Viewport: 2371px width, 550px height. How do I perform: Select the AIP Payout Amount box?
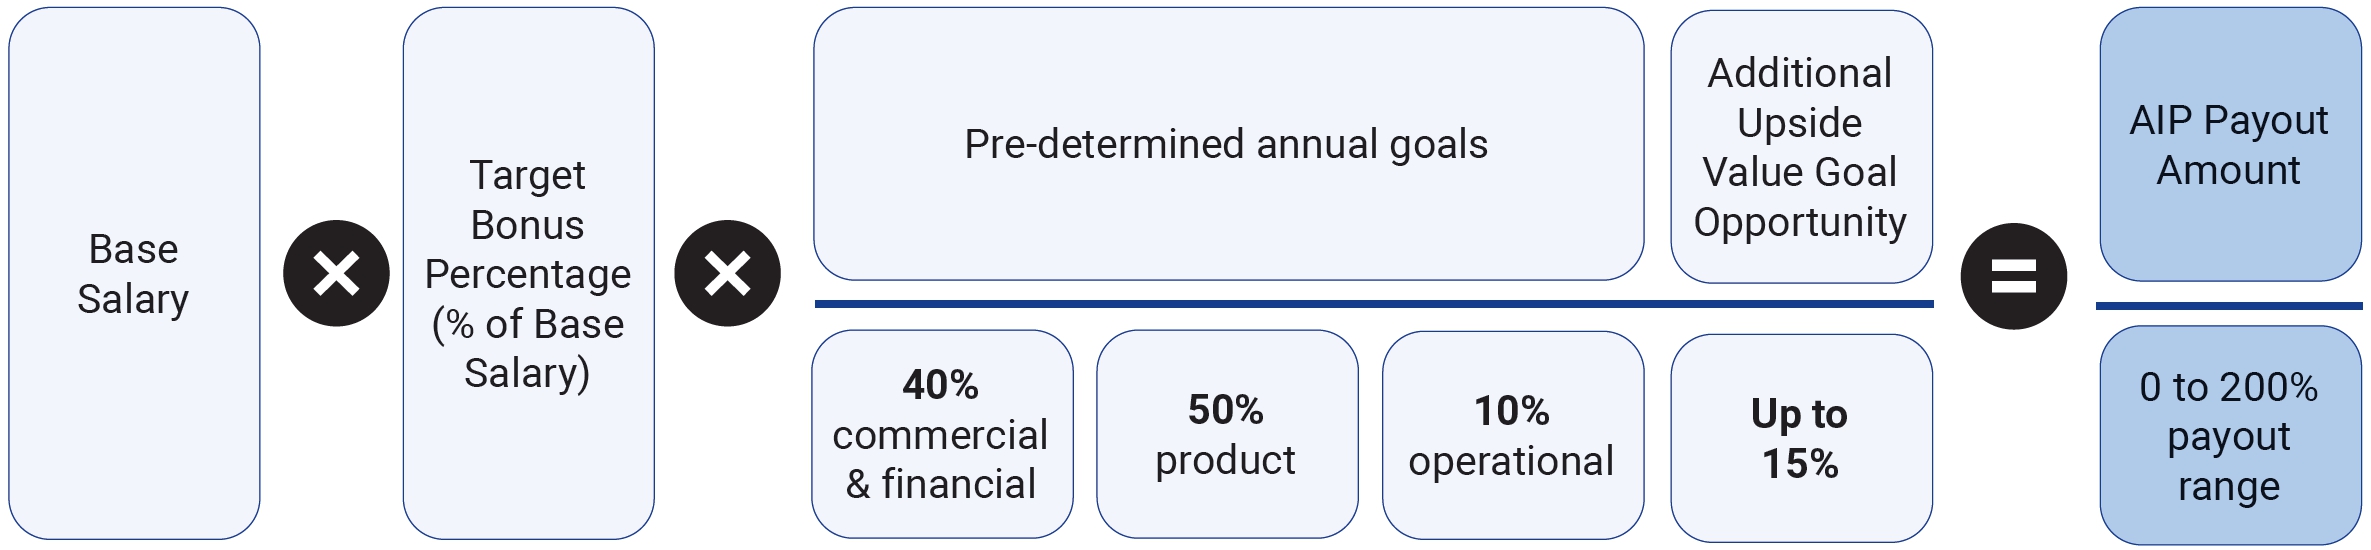[x=2229, y=145]
